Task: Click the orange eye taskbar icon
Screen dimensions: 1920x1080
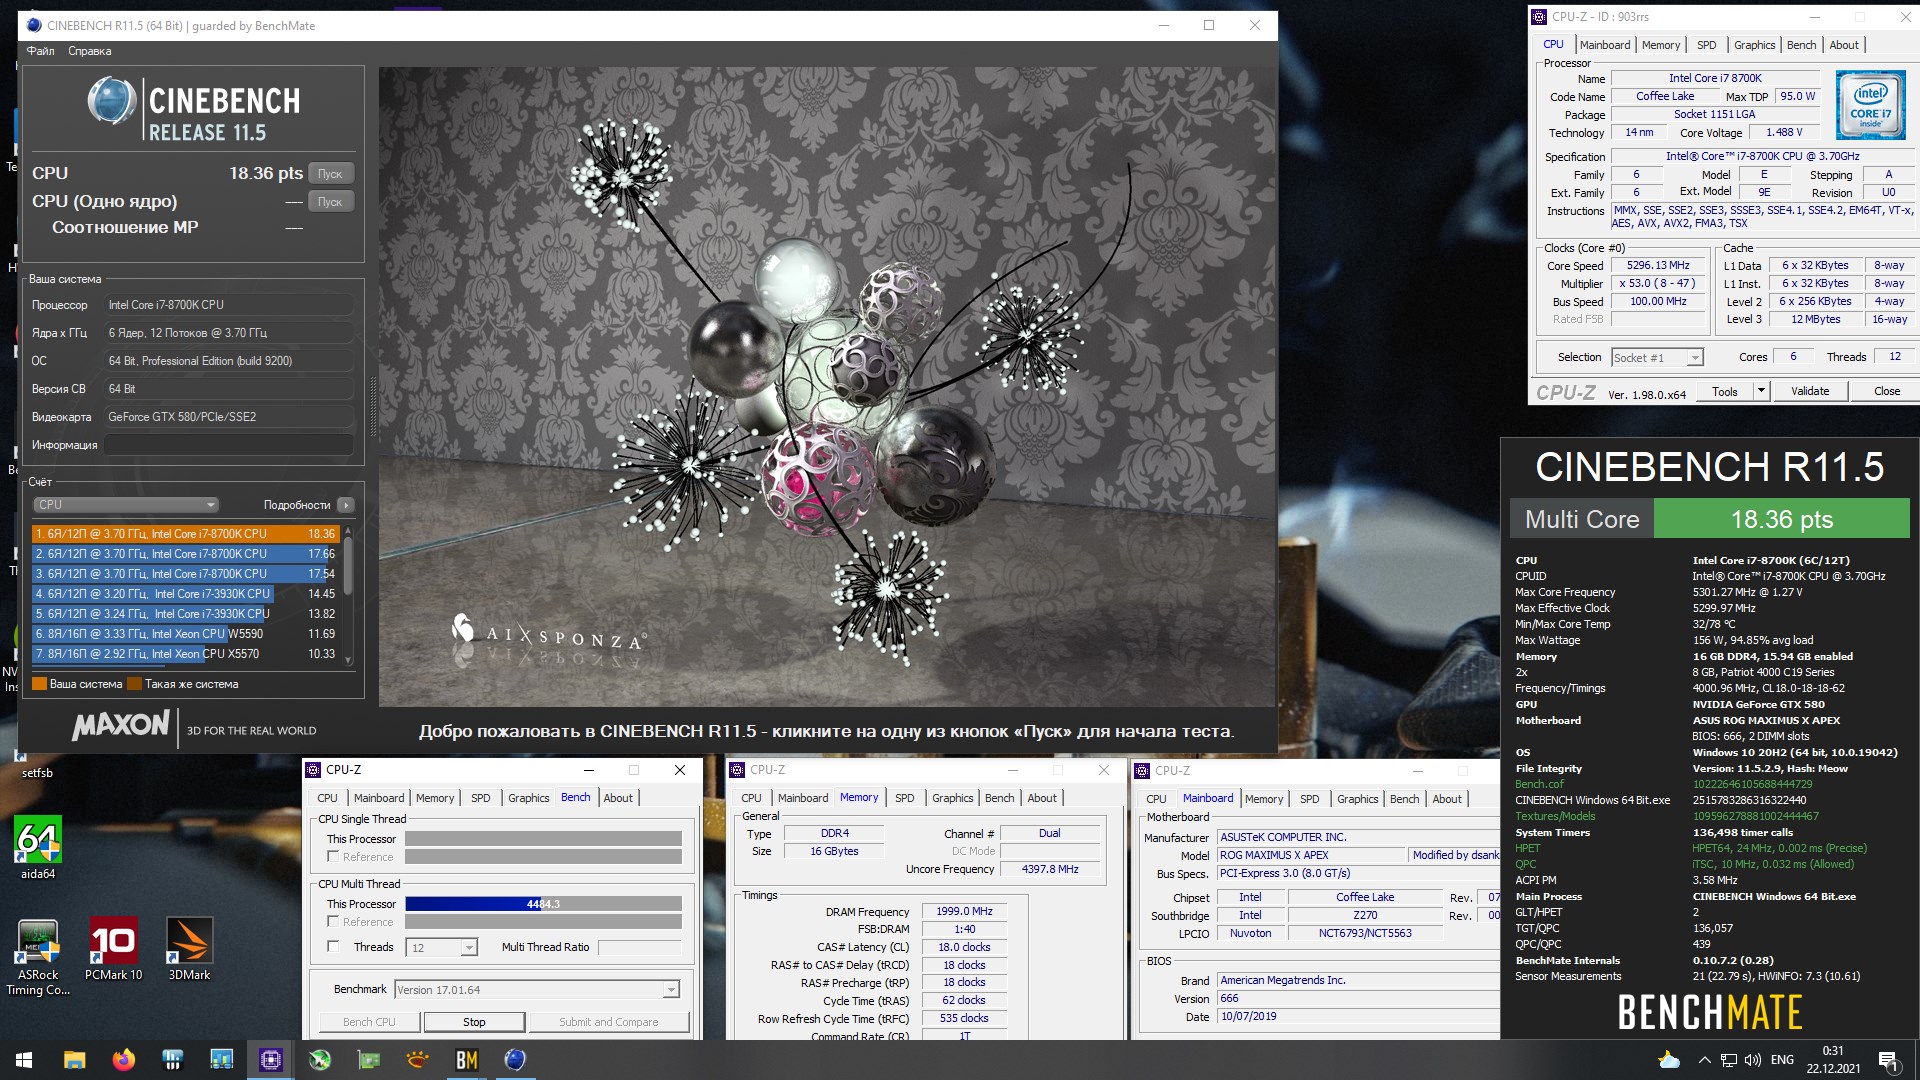Action: pyautogui.click(x=417, y=1060)
